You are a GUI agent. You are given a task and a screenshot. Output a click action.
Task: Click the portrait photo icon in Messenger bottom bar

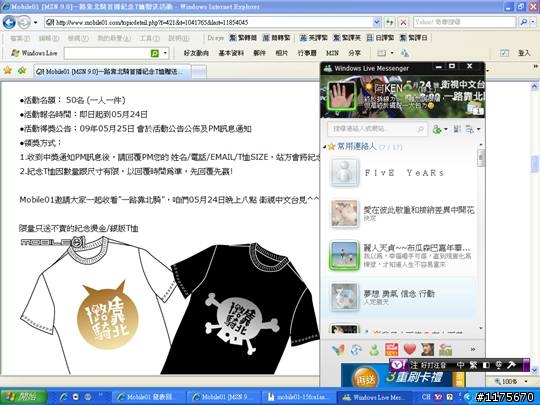point(427,350)
